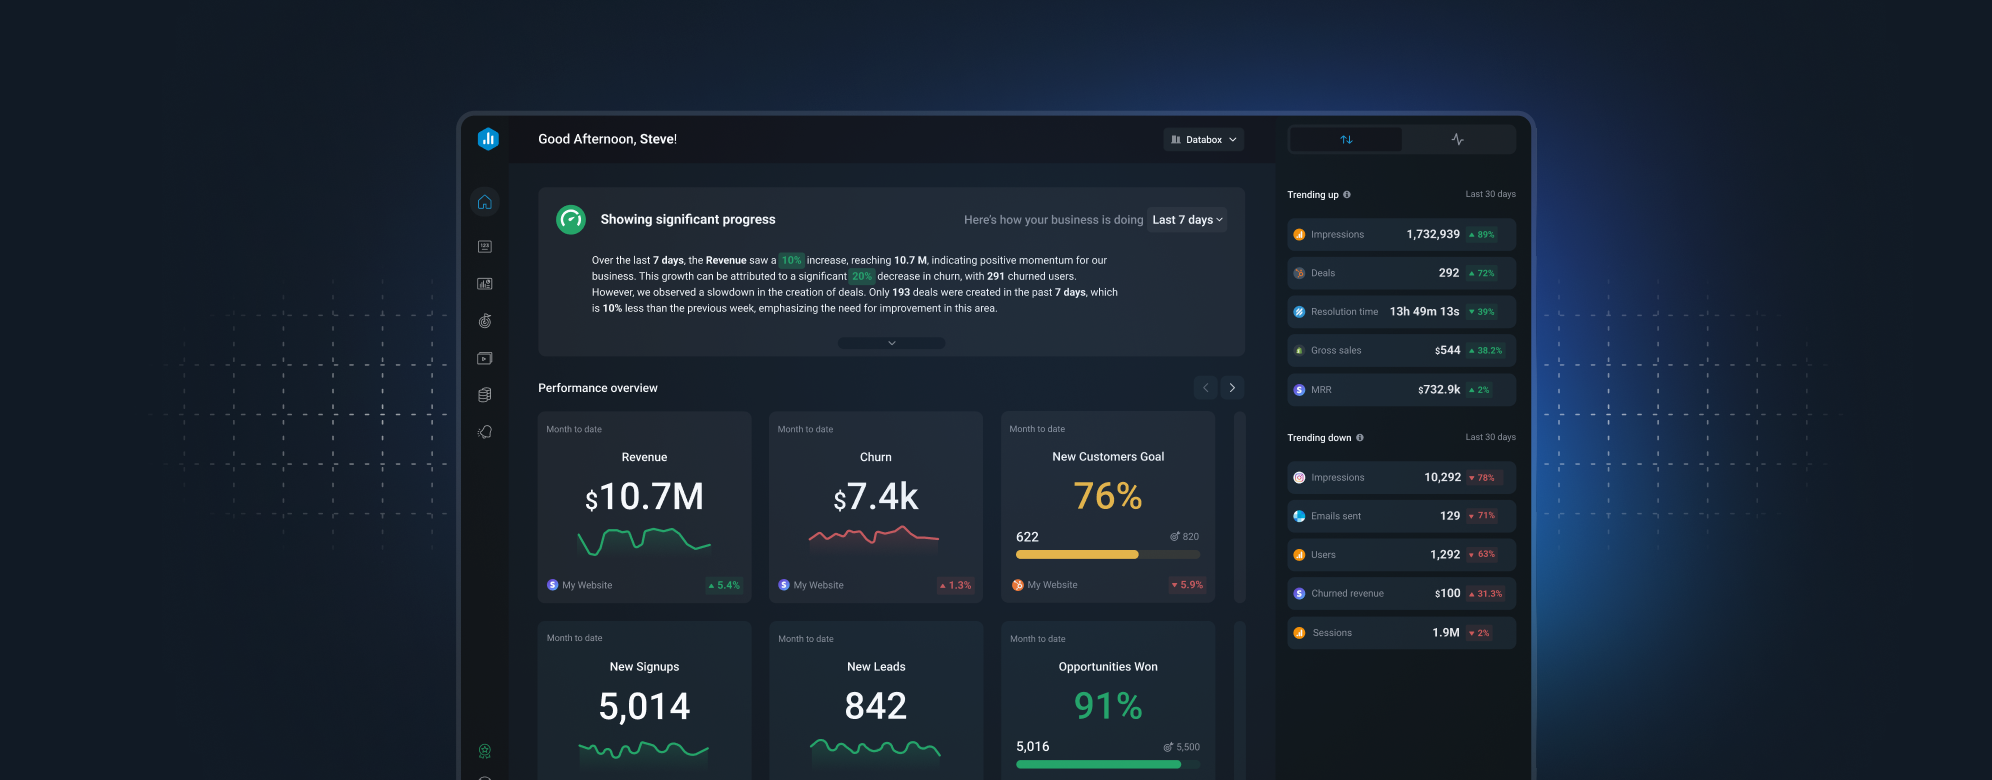Open the Alerts bell sidebar icon
This screenshot has width=1992, height=780.
[485, 432]
